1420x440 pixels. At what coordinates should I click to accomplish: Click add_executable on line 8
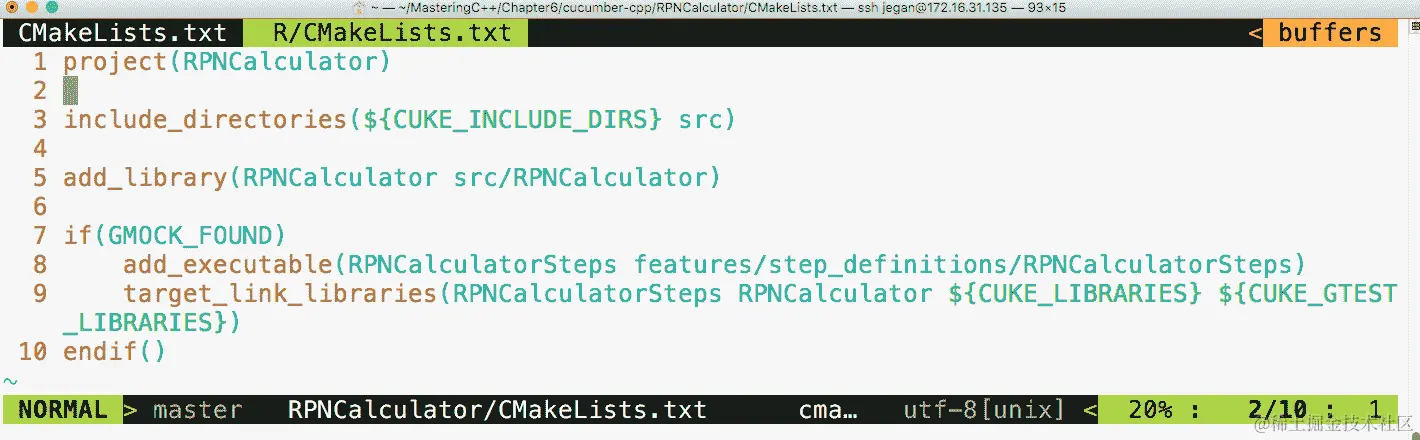coord(227,265)
